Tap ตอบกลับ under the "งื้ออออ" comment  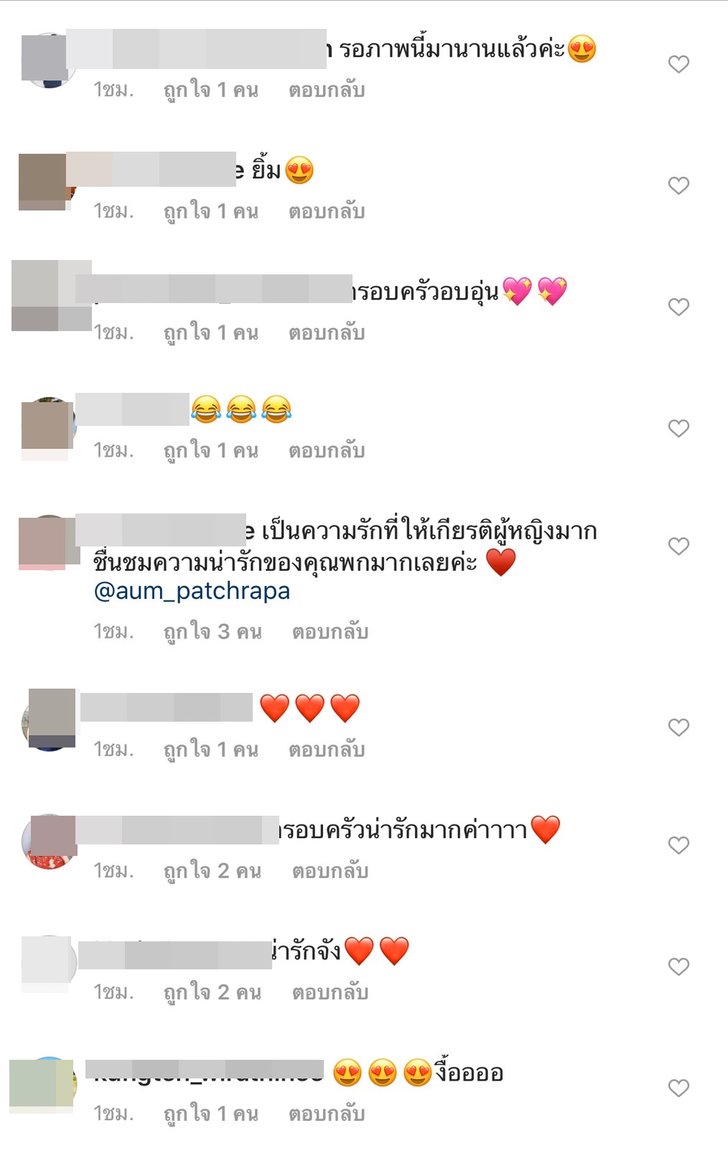pyautogui.click(x=327, y=1113)
